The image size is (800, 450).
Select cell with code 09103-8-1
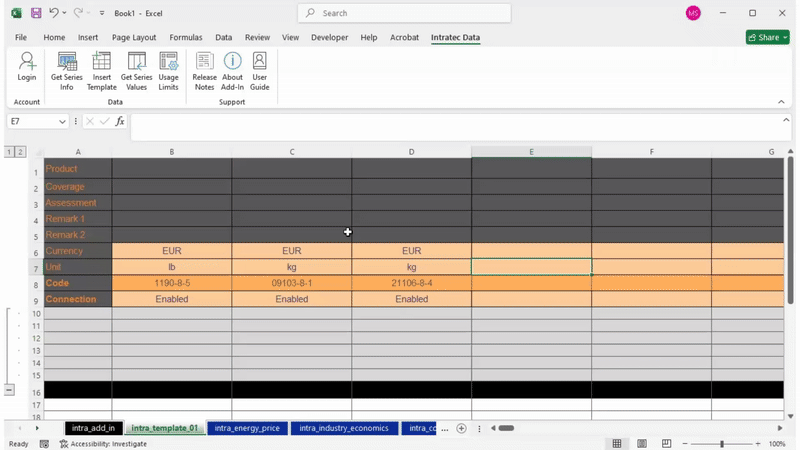coord(292,283)
